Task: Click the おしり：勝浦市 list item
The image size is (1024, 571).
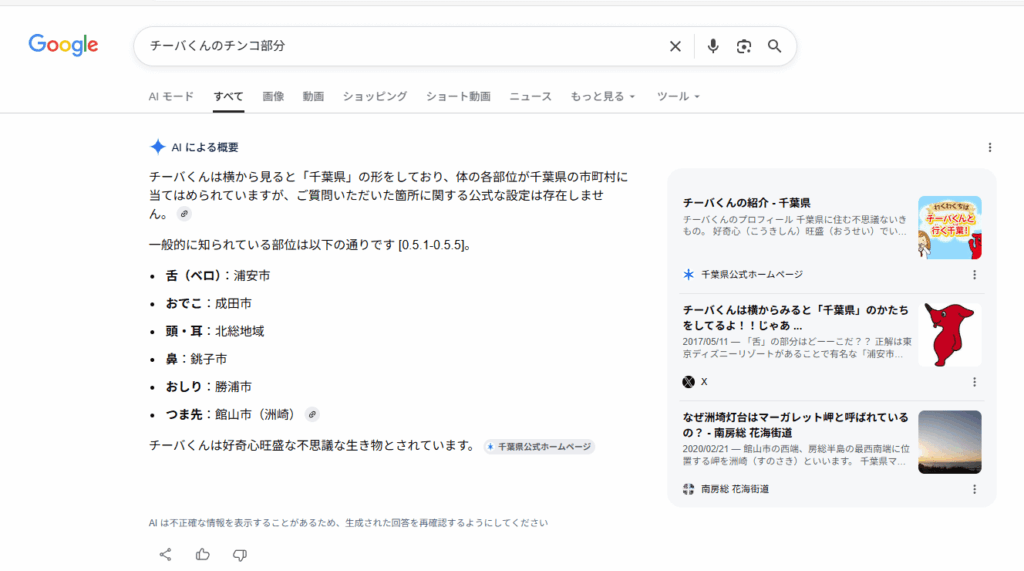Action: [x=208, y=387]
